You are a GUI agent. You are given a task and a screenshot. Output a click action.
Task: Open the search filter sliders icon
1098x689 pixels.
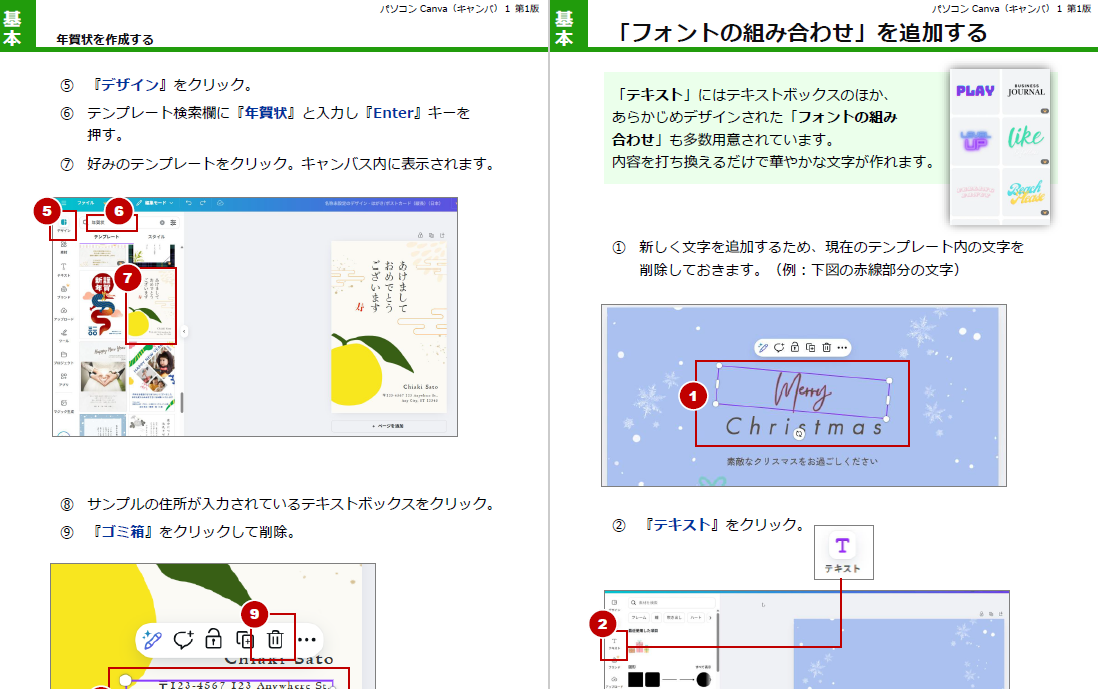pyautogui.click(x=173, y=223)
